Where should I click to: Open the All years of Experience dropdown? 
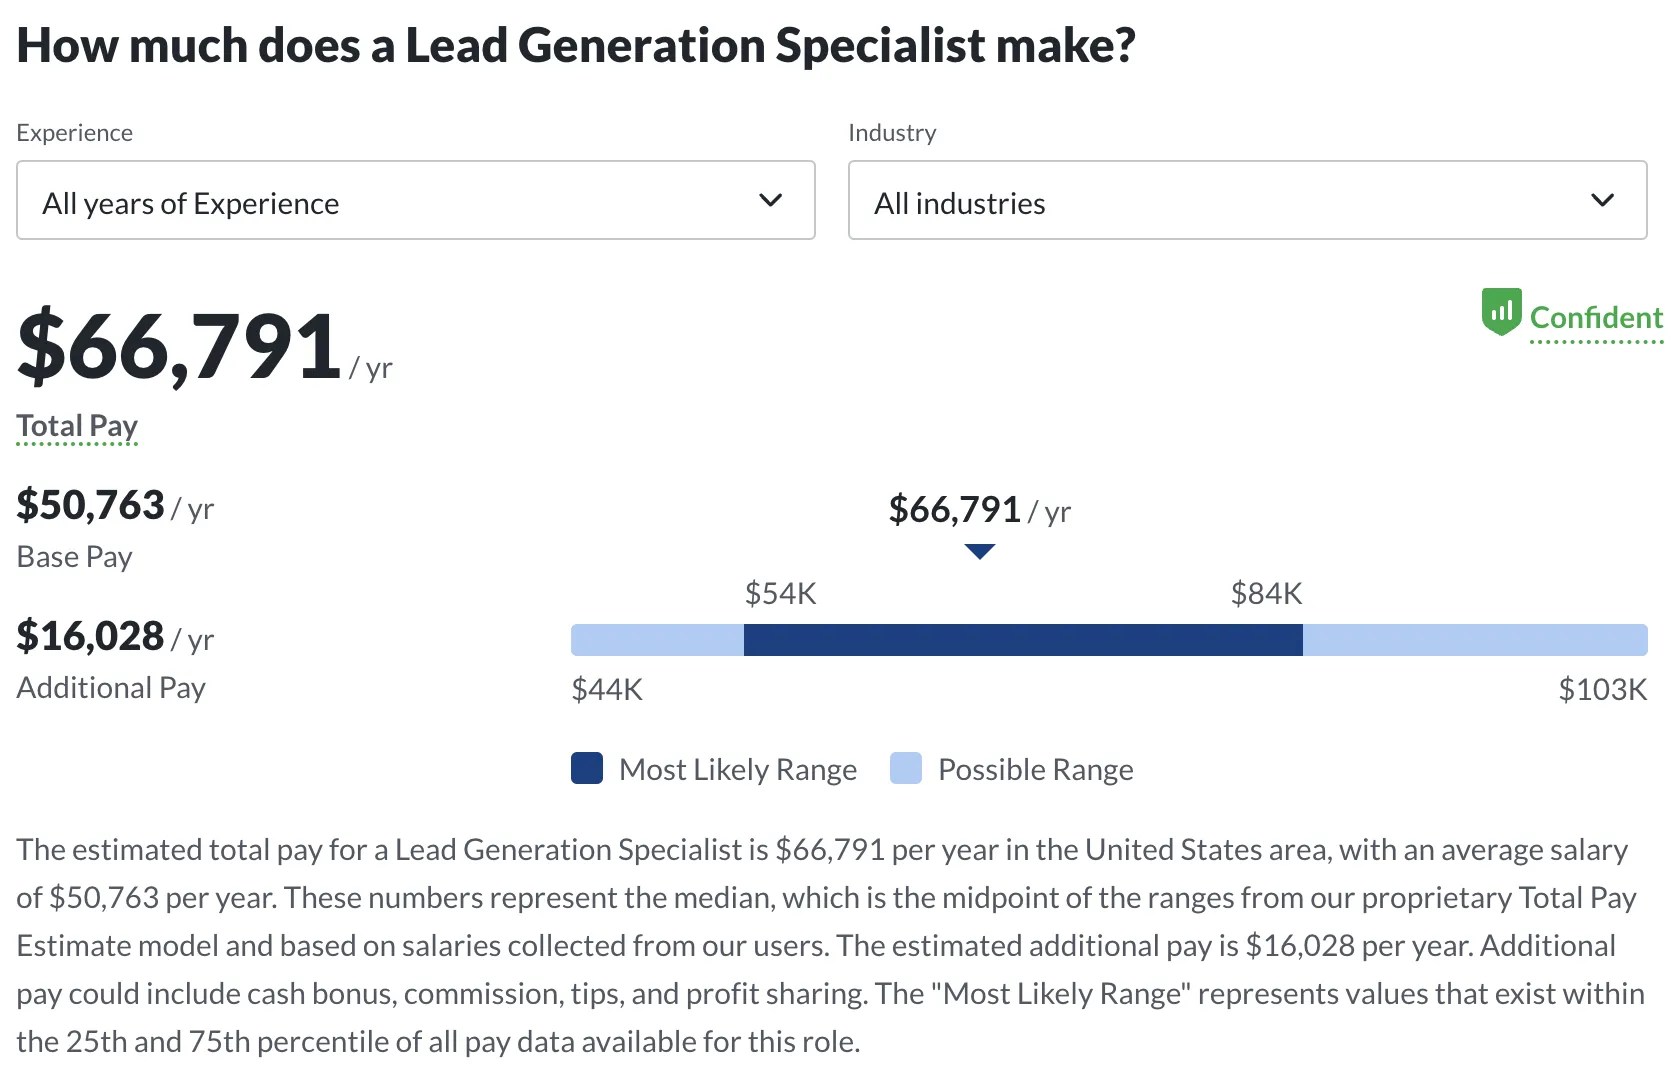415,200
